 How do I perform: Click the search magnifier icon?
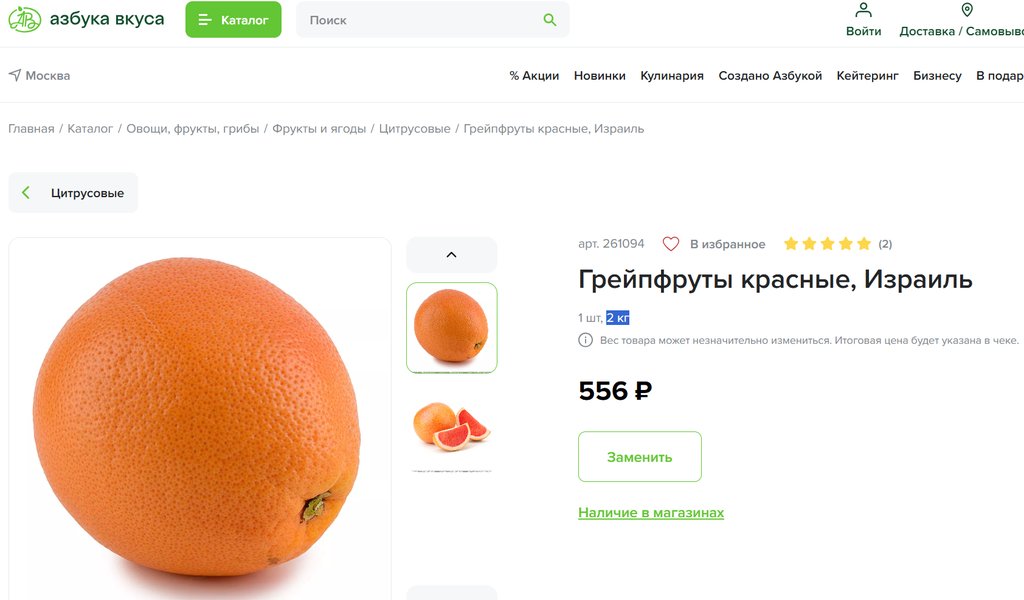click(549, 20)
